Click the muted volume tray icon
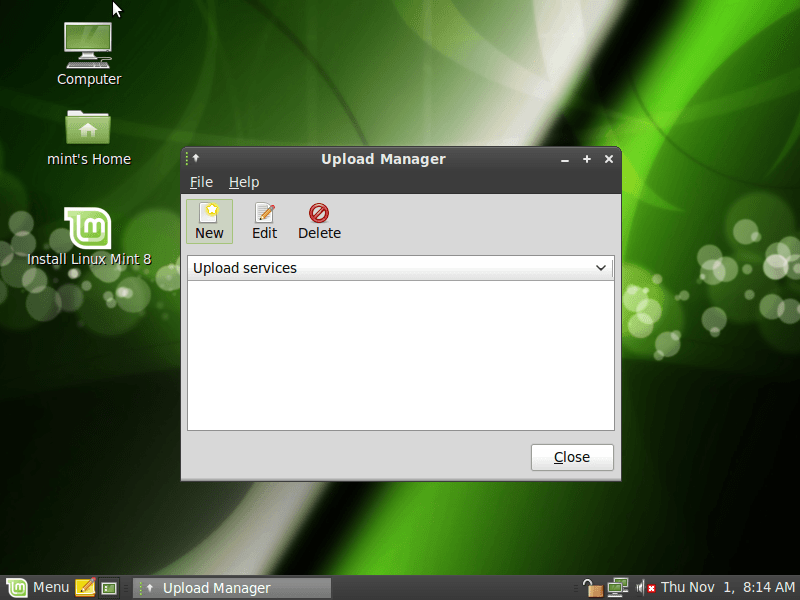 tap(645, 588)
